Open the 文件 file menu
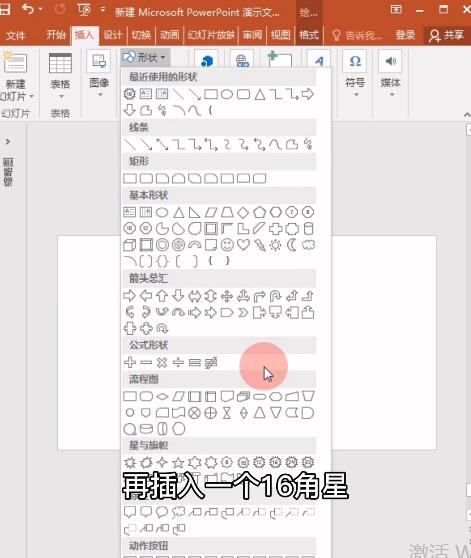 [x=15, y=35]
